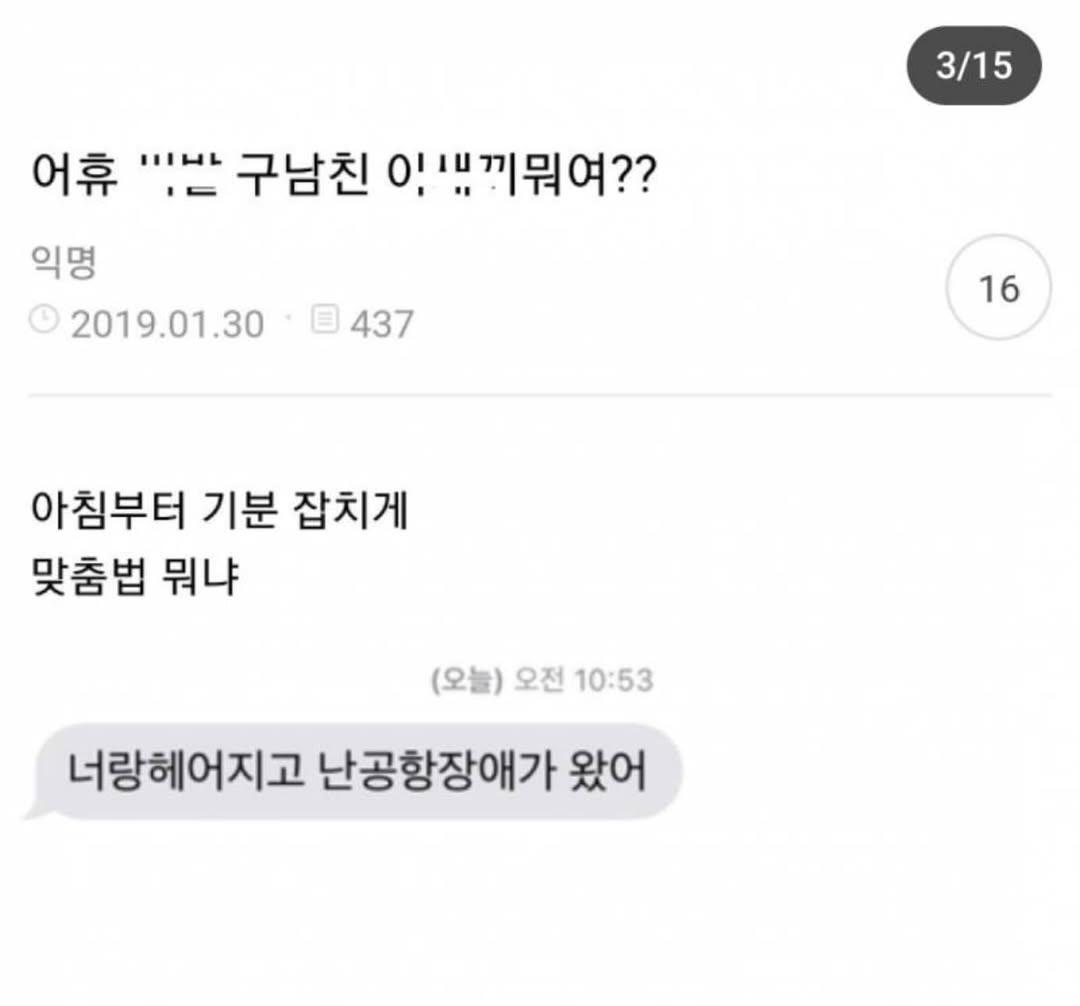Viewport: 1080px width, 1006px height.
Task: Click the bubble text 난공항장애가 왔어
Action: point(482,771)
